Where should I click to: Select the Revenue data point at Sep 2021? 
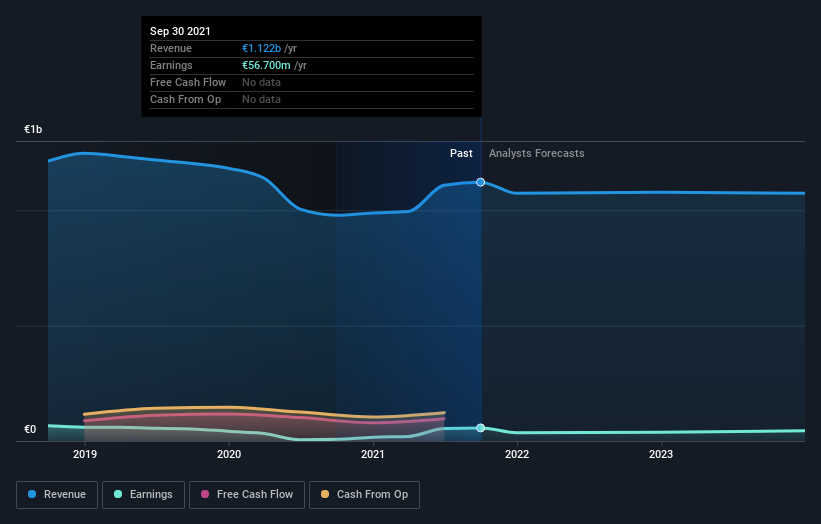click(x=480, y=182)
